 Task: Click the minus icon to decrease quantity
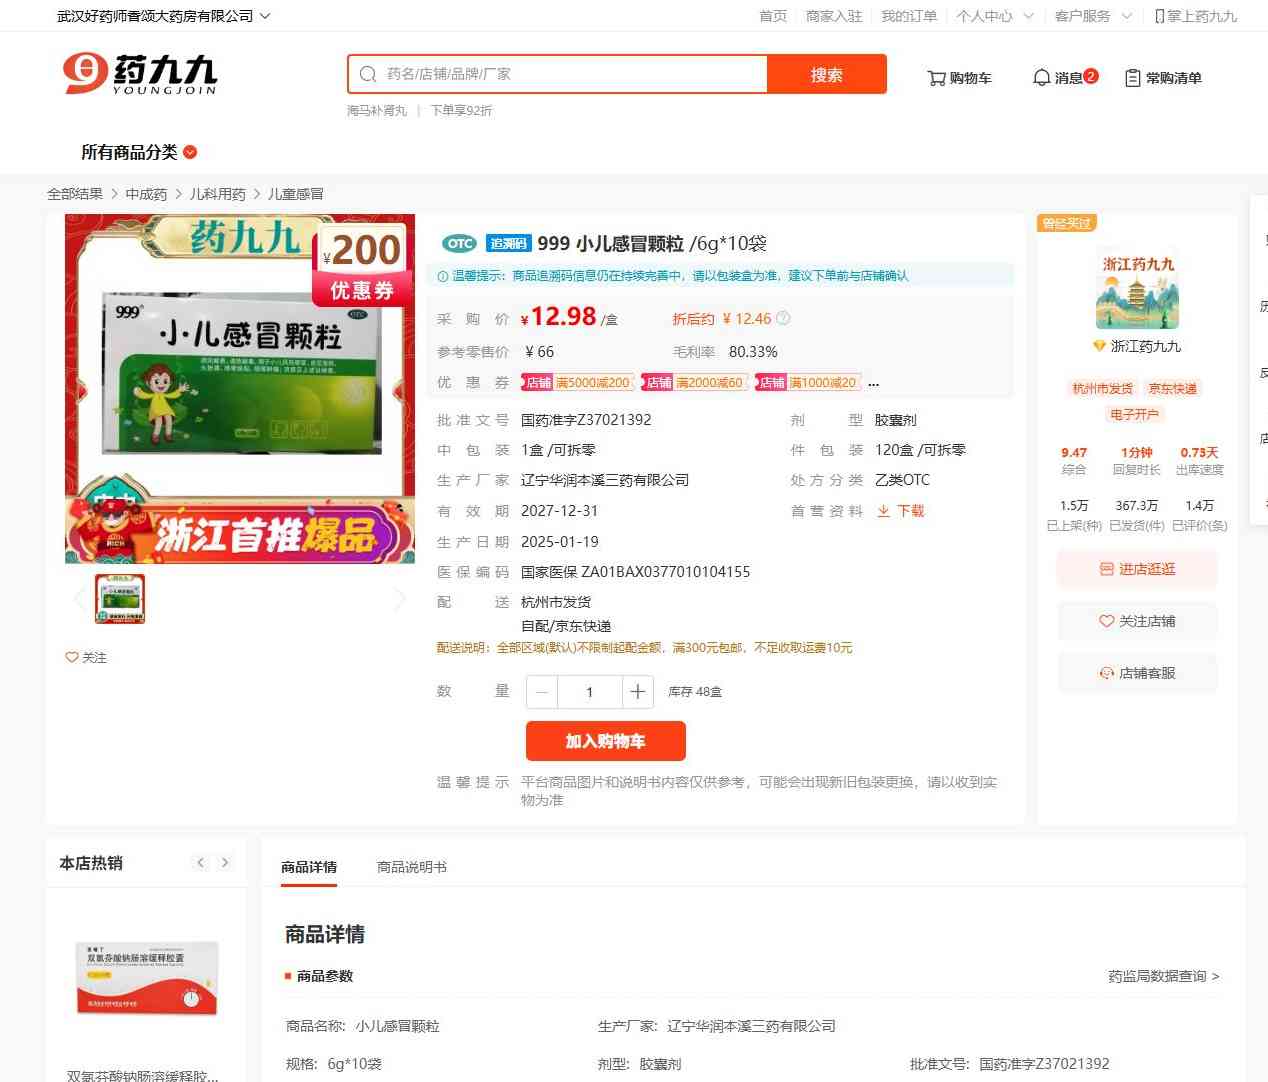pos(542,692)
